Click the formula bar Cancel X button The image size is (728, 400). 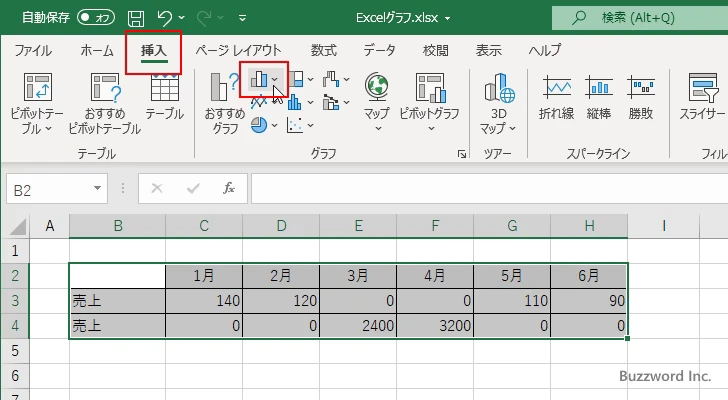tap(157, 188)
